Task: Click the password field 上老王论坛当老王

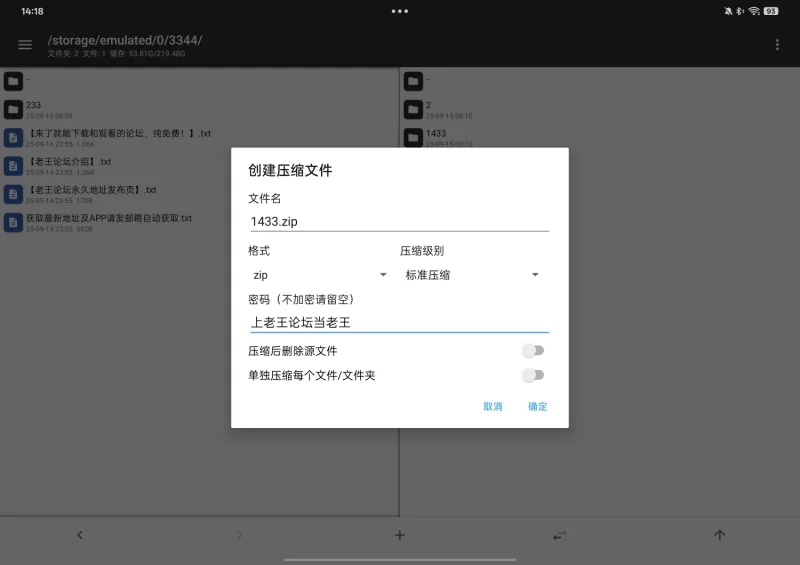Action: pos(399,323)
